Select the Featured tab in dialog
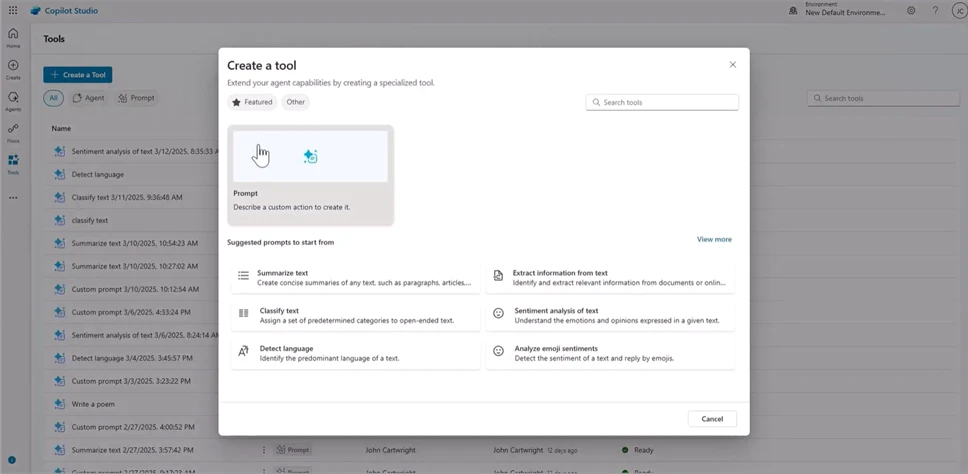This screenshot has height=474, width=968. 252,102
